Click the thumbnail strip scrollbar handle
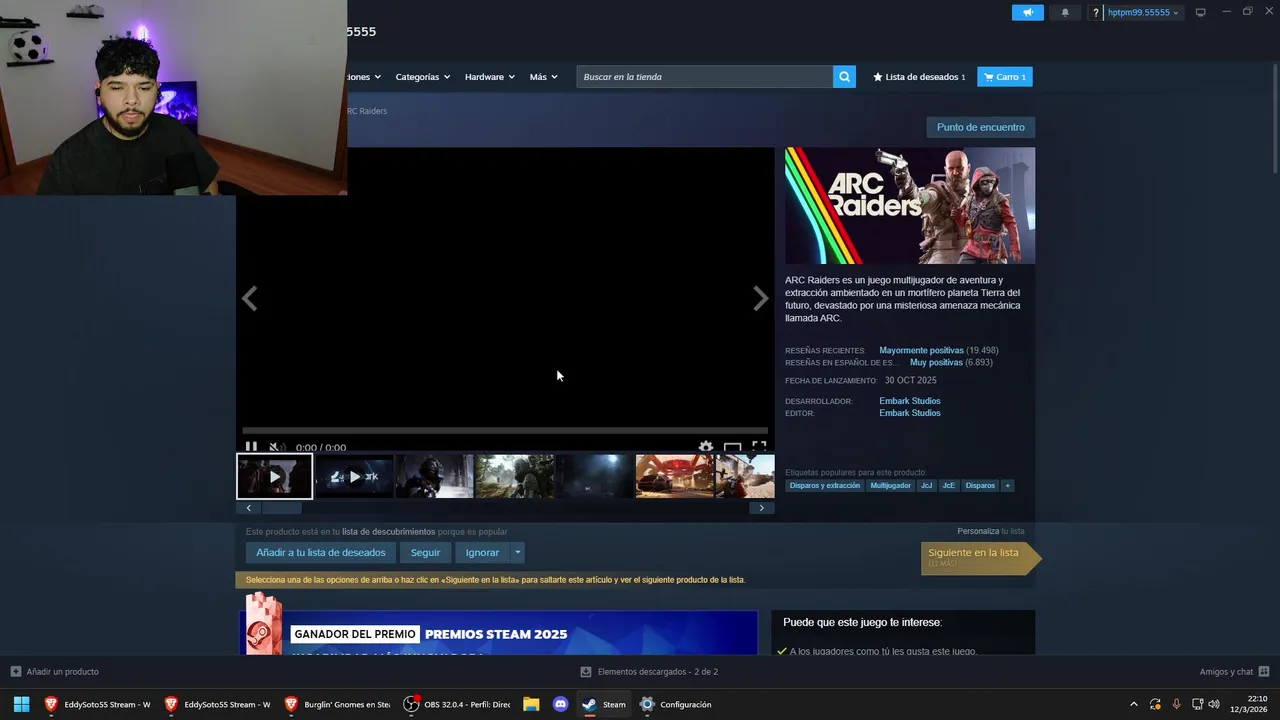Viewport: 1280px width, 720px height. pos(281,508)
